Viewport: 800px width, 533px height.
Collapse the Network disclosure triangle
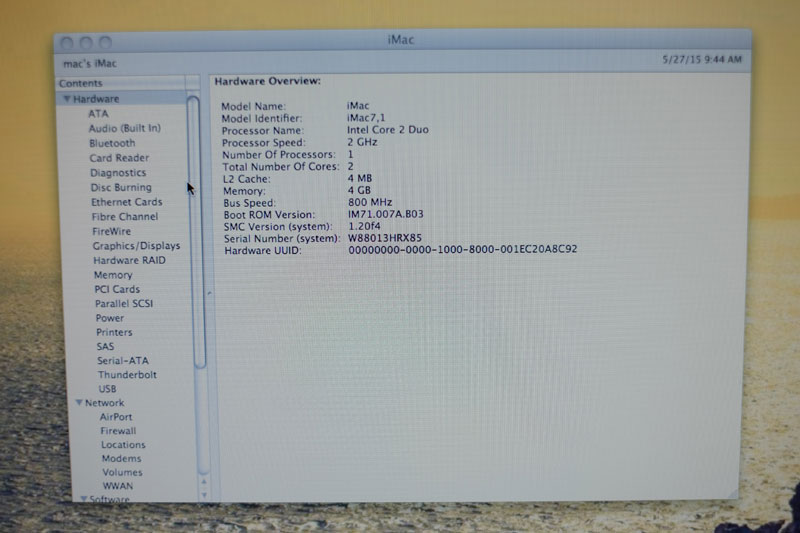[79, 403]
